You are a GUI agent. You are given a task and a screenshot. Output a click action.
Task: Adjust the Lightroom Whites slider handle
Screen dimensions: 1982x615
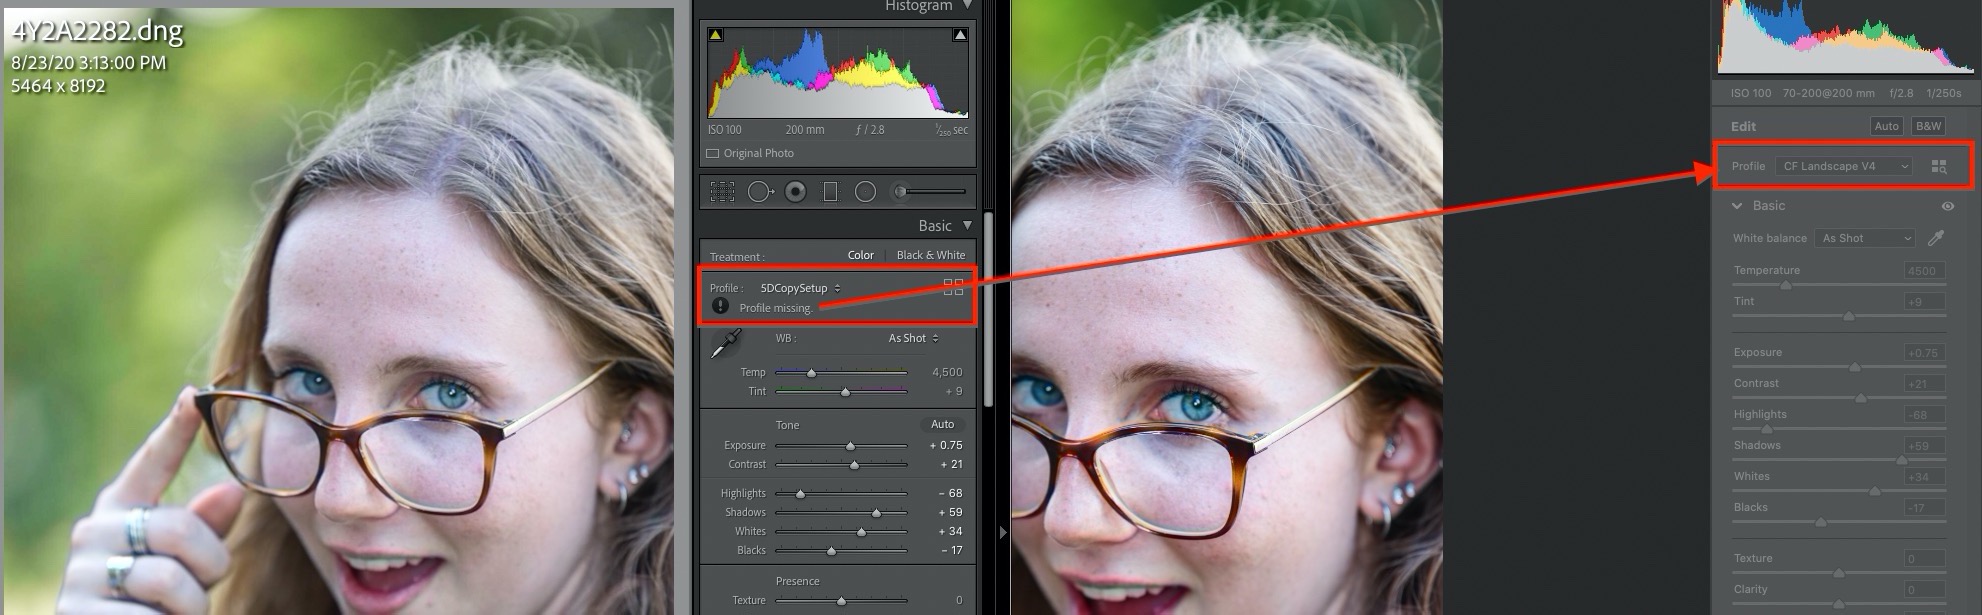click(x=861, y=532)
